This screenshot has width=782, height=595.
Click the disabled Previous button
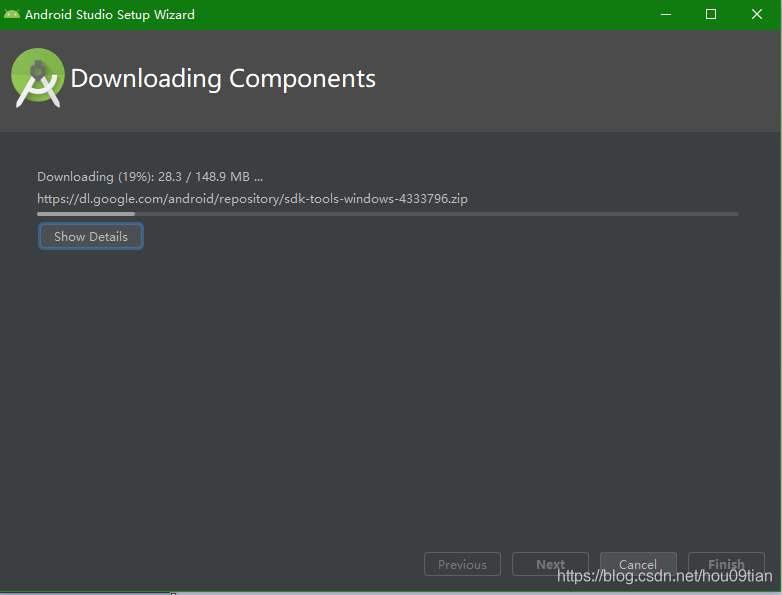point(462,564)
